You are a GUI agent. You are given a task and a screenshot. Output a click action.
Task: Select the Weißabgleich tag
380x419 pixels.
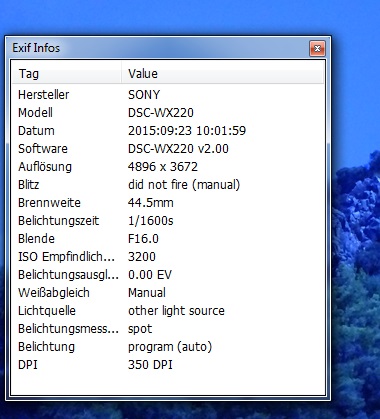[54, 293]
